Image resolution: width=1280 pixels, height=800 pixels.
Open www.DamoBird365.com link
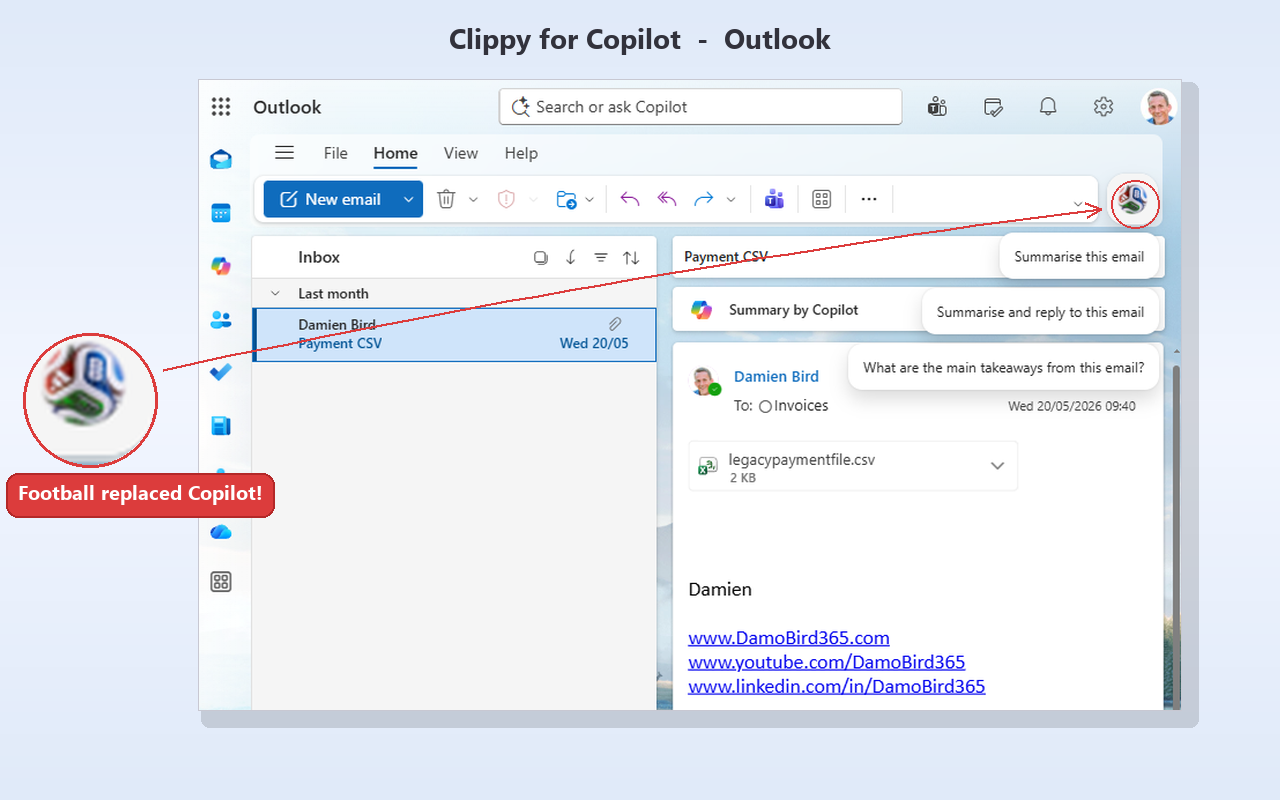(789, 638)
